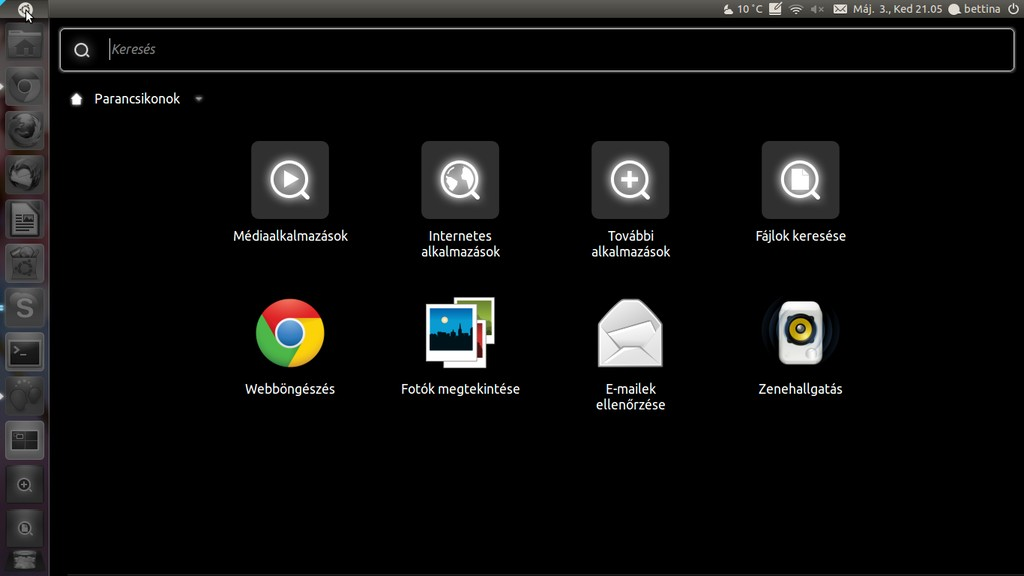Open the clock menu Máj. 3., Ked 21.05
1024x576 pixels.
tap(897, 9)
